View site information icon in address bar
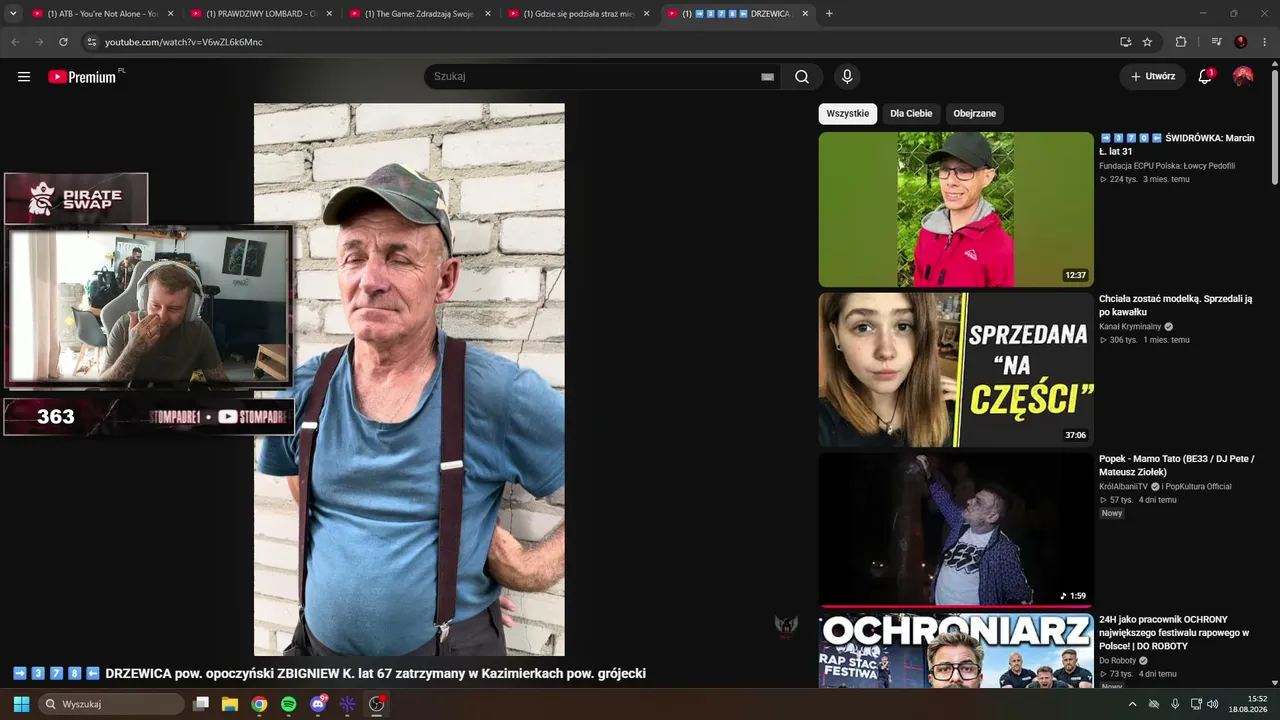 coord(91,42)
